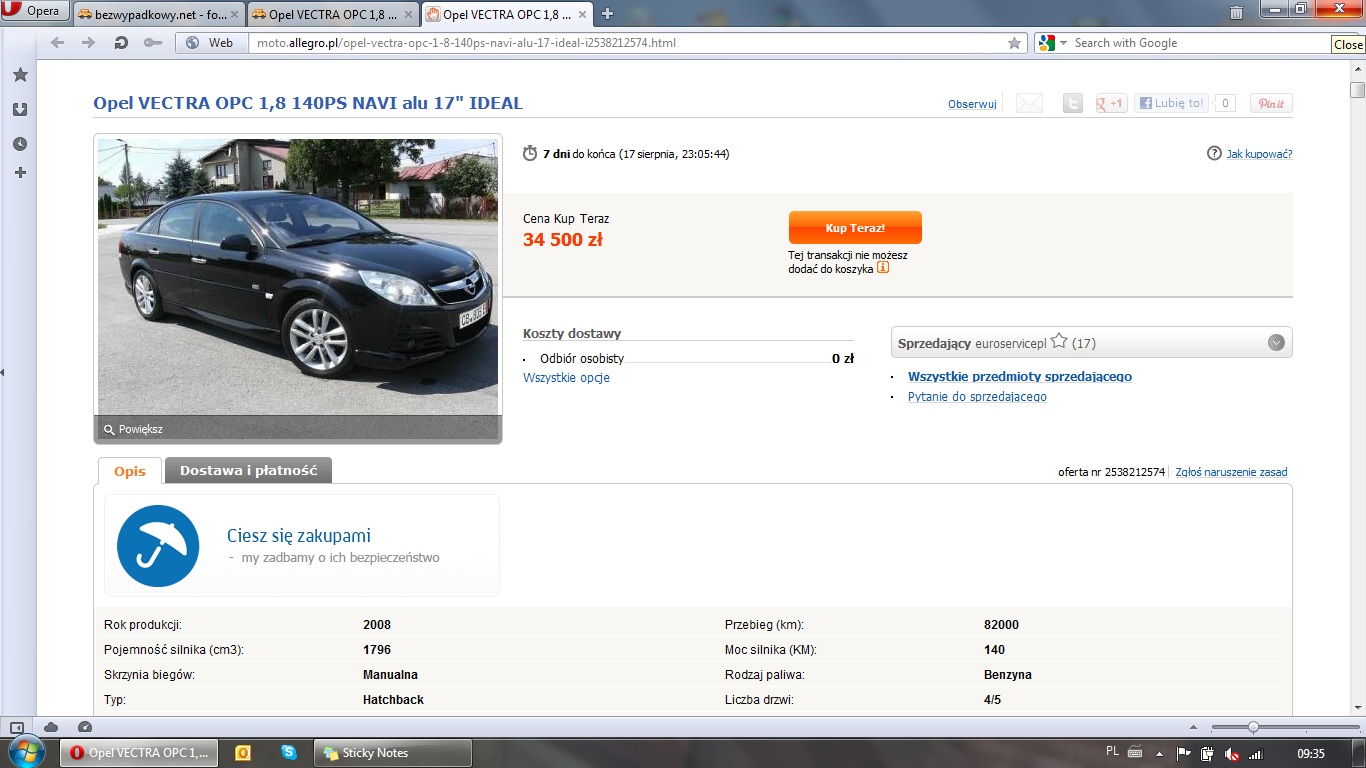This screenshot has height=768, width=1366.
Task: Open the Windows Start menu
Action: coord(26,752)
